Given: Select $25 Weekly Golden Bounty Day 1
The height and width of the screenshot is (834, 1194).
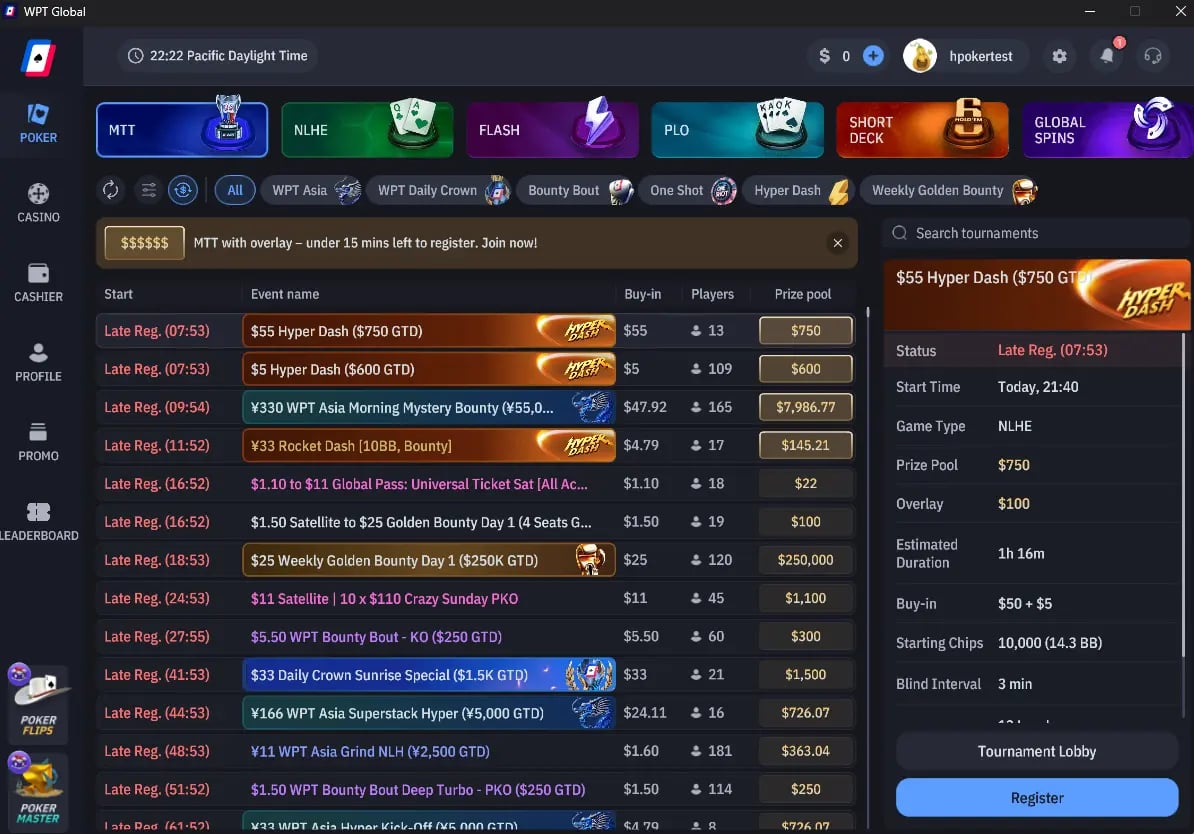Looking at the screenshot, I should point(475,560).
